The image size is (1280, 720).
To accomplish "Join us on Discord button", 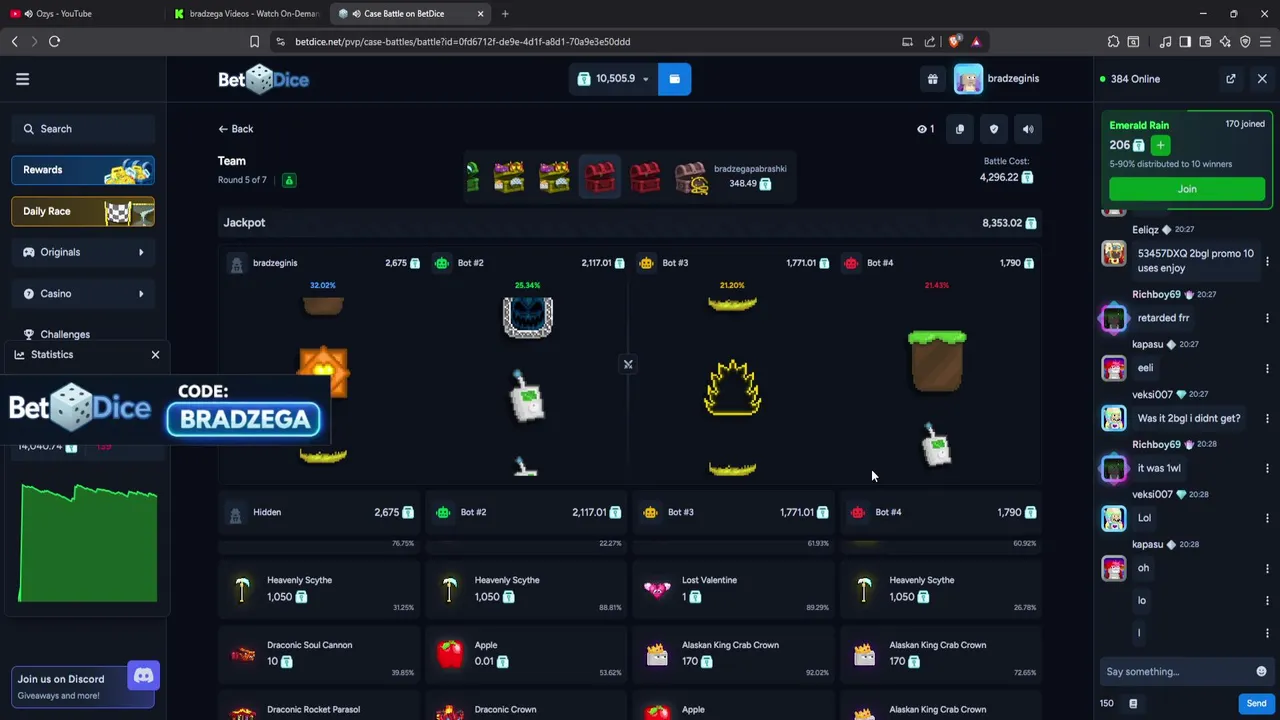I will 83,686.
